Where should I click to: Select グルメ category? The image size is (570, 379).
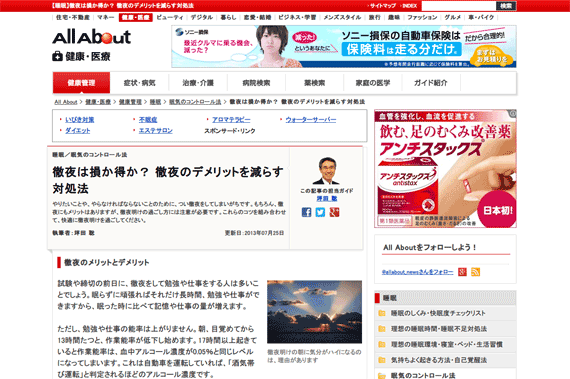(453, 17)
